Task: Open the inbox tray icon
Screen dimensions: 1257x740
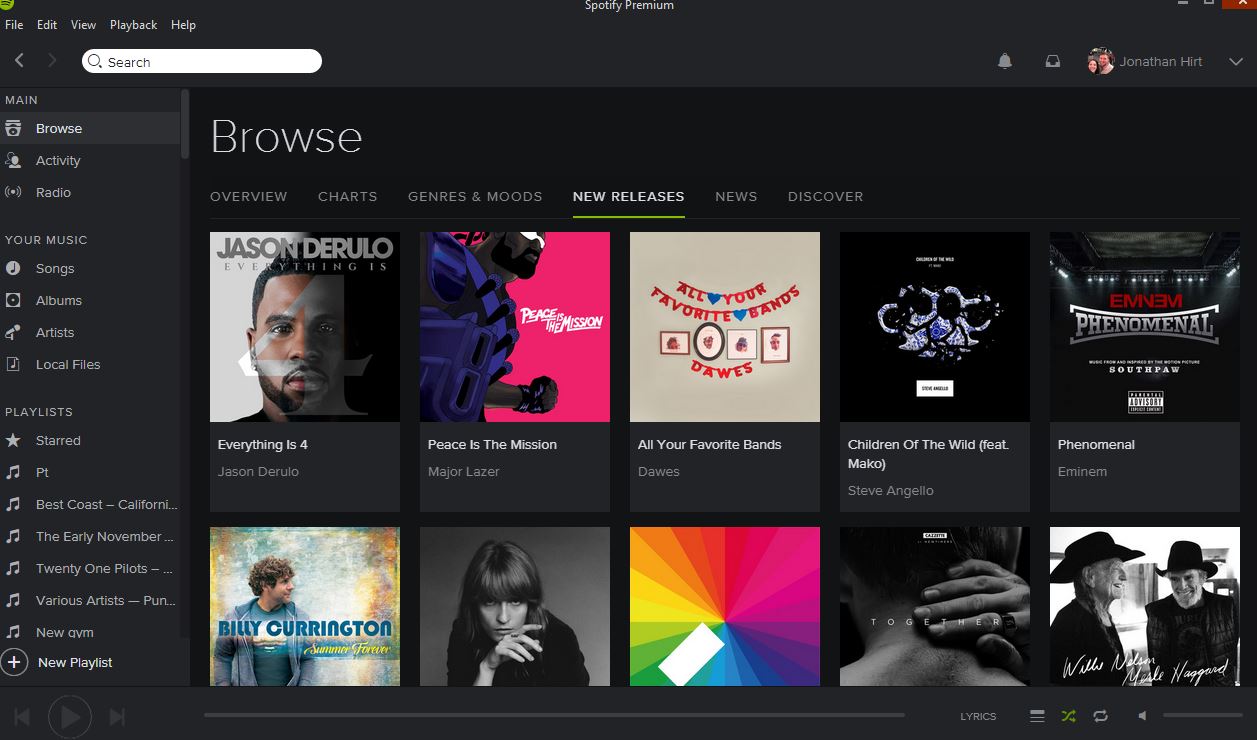Action: click(x=1052, y=62)
